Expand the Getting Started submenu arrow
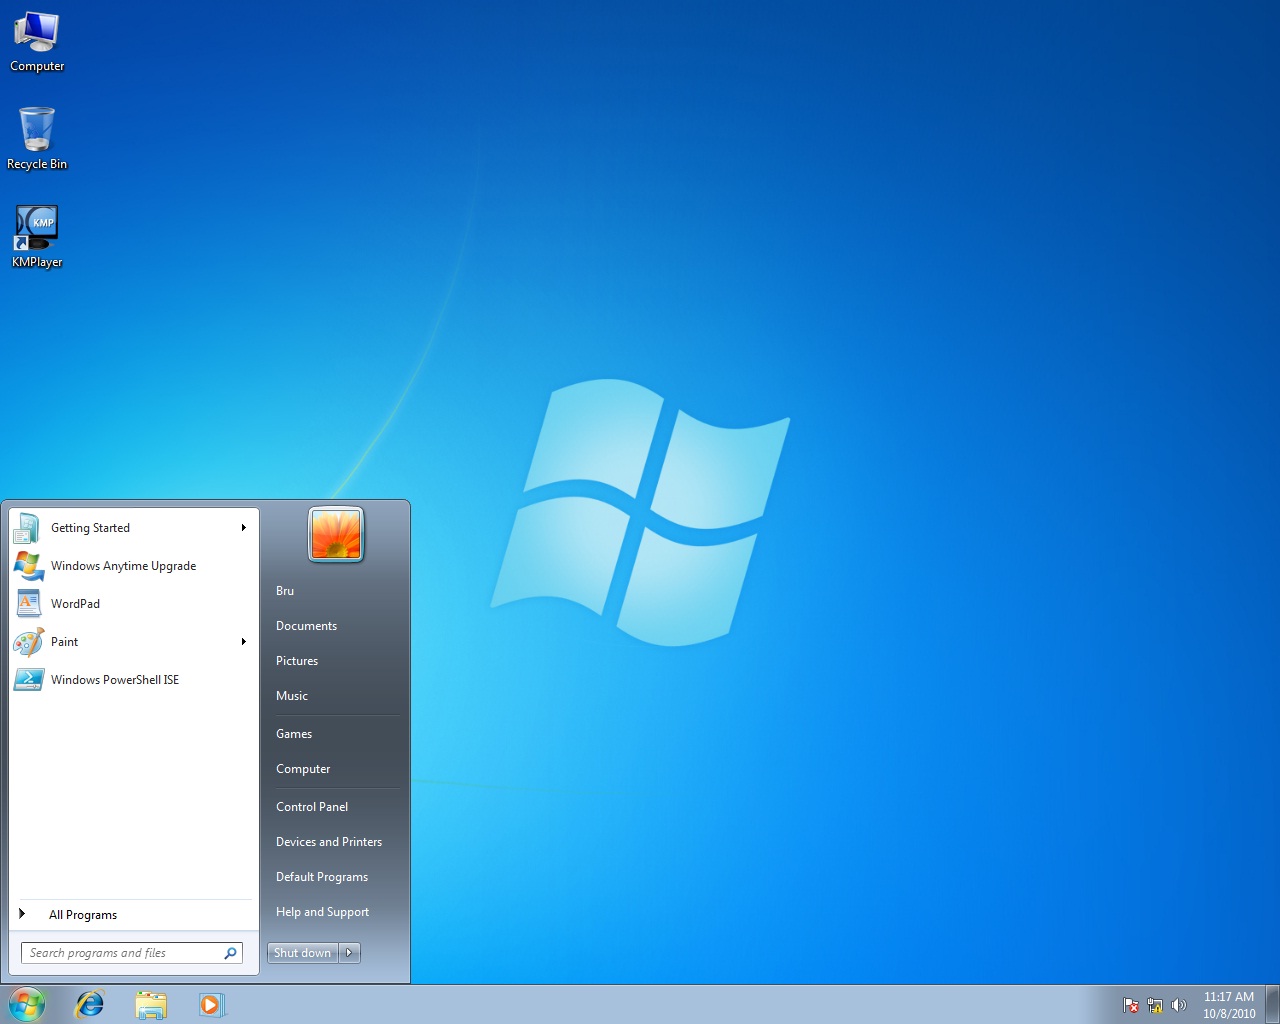Image resolution: width=1280 pixels, height=1024 pixels. (x=243, y=528)
